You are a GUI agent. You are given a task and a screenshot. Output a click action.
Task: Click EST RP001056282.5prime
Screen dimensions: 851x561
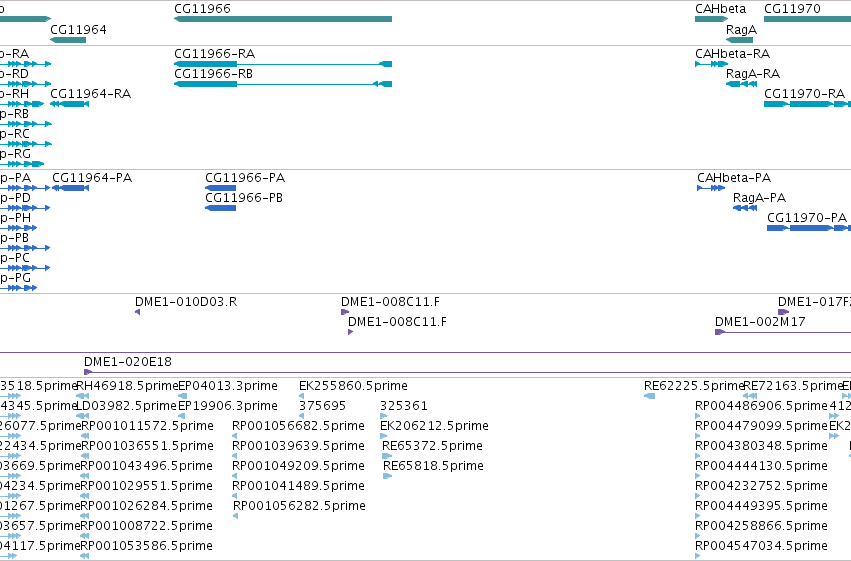pos(236,516)
